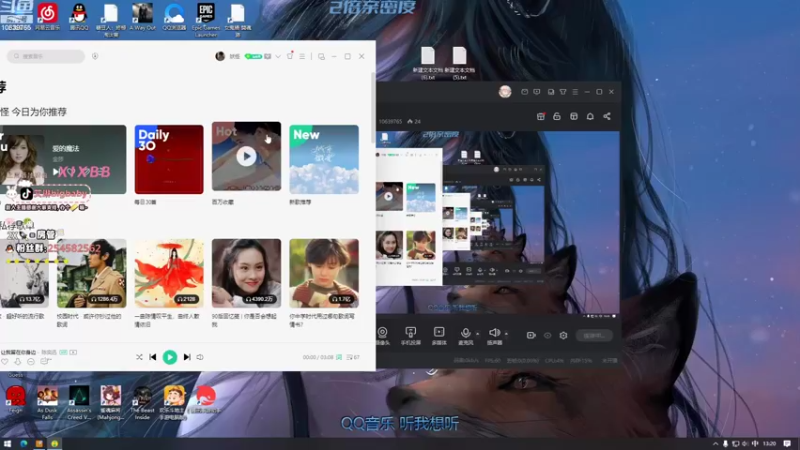Viewport: 800px width, 450px height.
Task: Open the streamer avatar in live app
Action: 505,92
